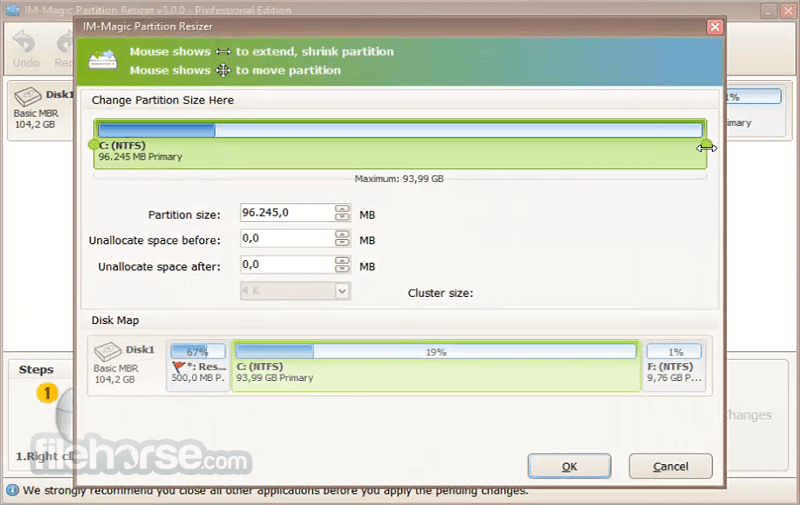
Task: Click the Disk1 drive icon in Disk Map
Action: (108, 350)
